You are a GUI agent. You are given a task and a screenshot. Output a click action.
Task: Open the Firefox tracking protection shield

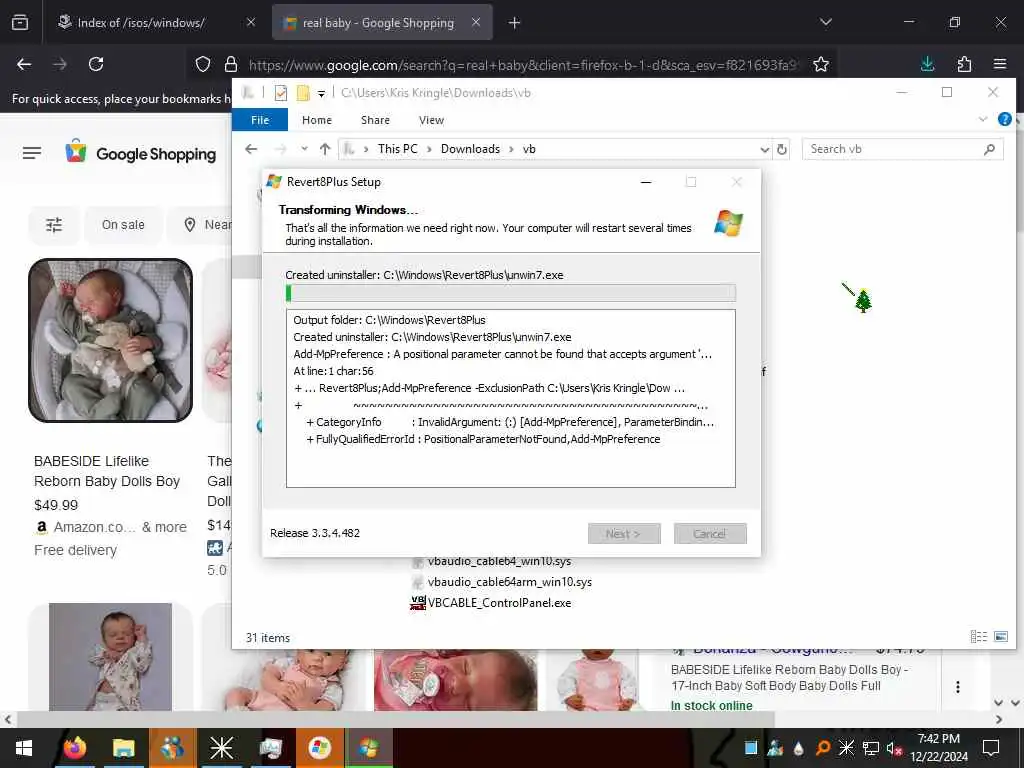pyautogui.click(x=203, y=64)
